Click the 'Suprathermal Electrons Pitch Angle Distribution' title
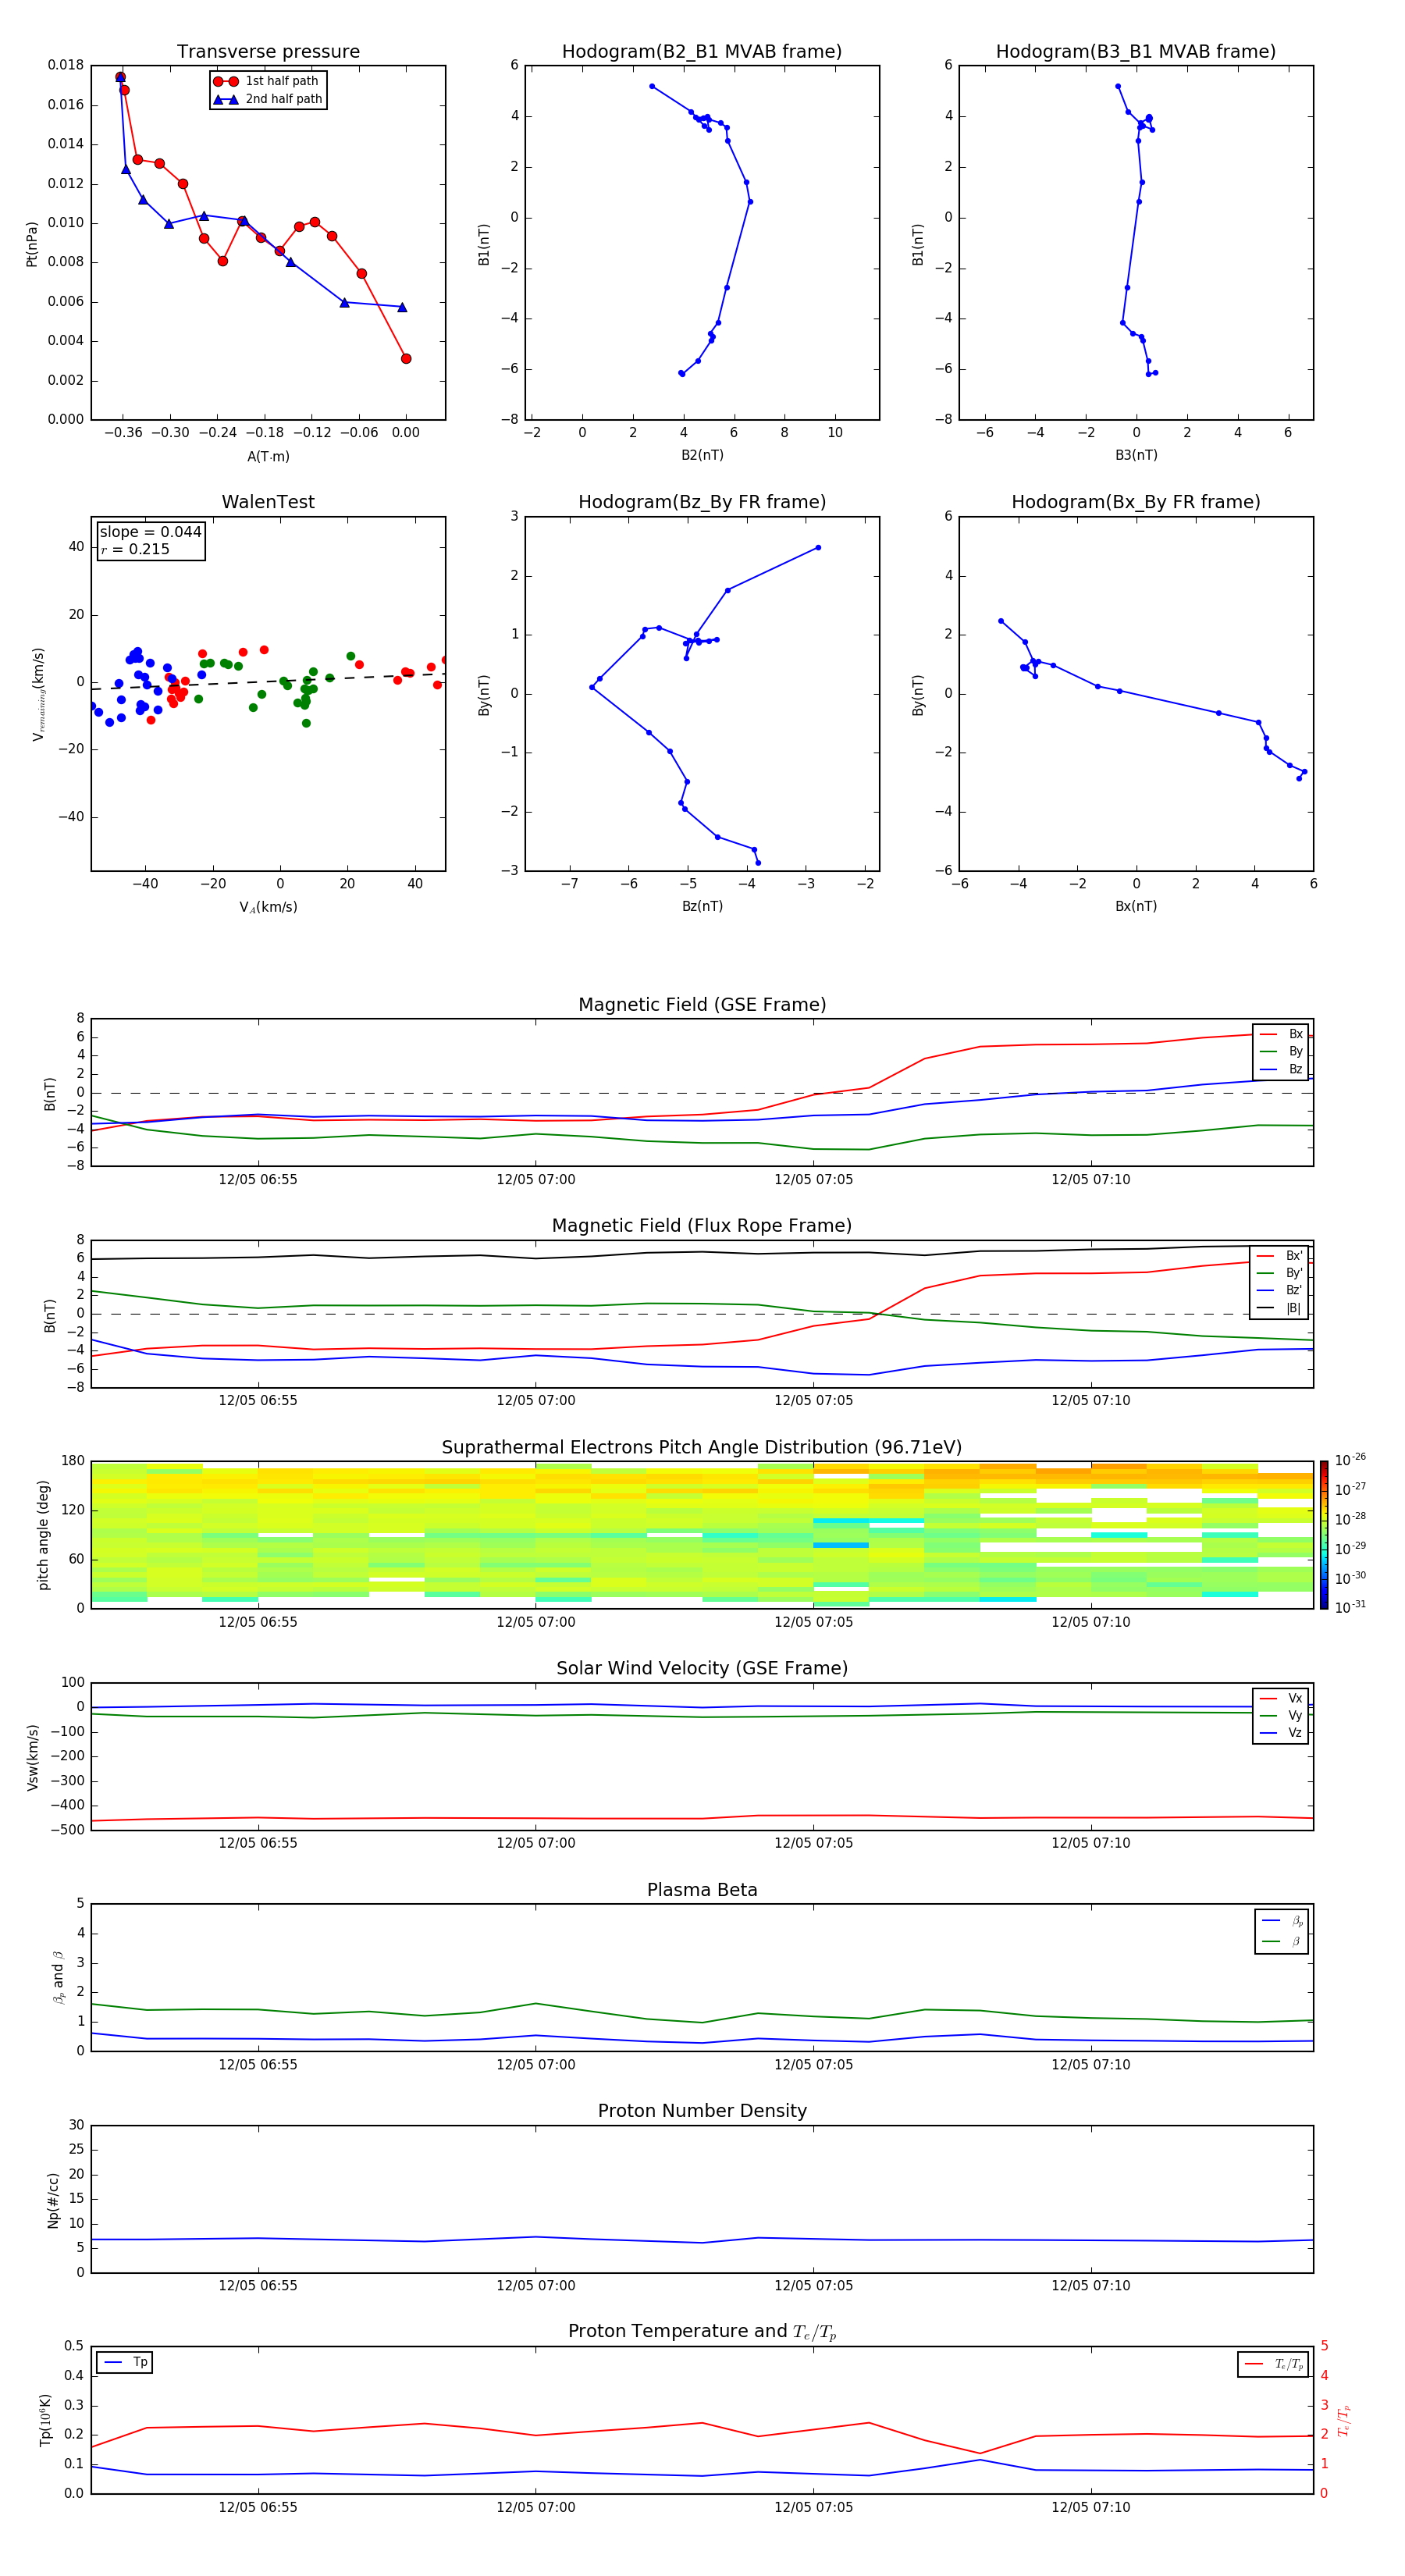1405x2576 pixels. coord(702,1447)
